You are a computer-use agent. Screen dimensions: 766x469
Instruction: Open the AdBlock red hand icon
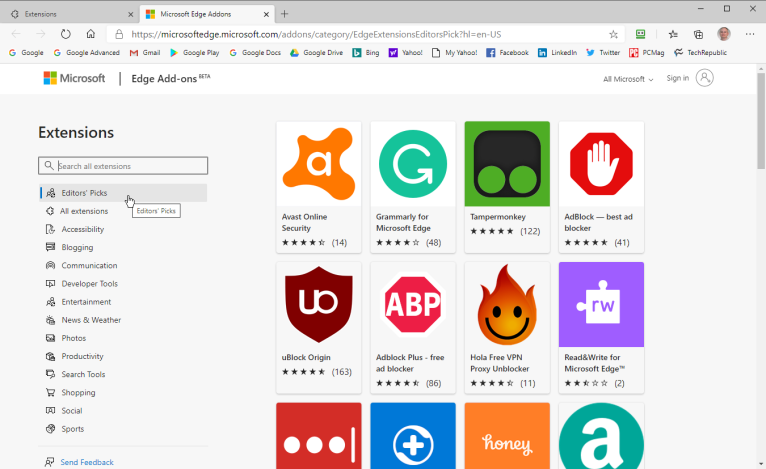click(601, 164)
